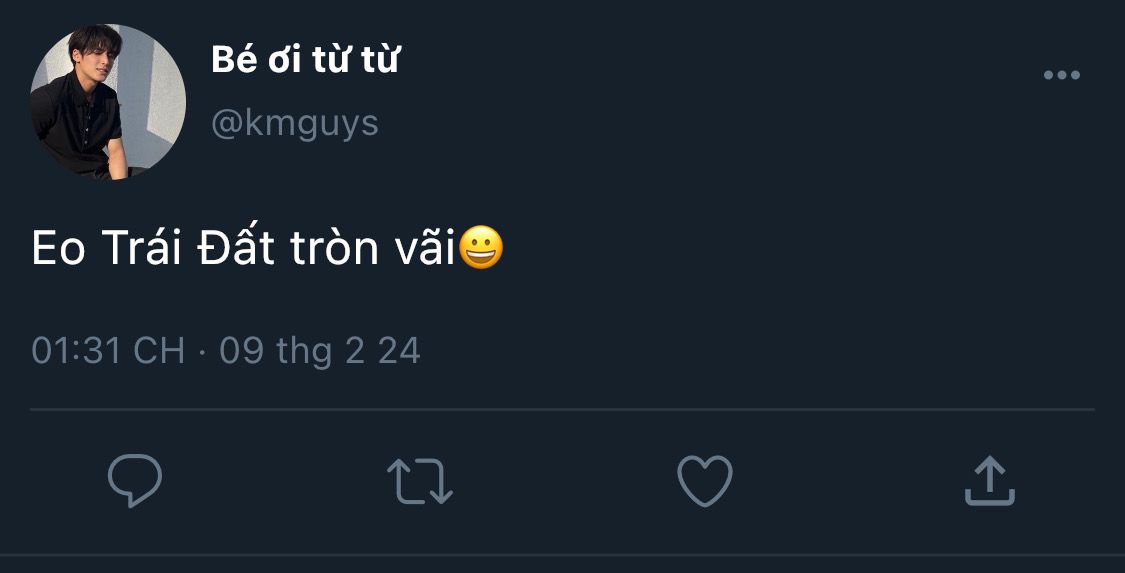Tap the grinning face emoji in the tweet

point(481,247)
